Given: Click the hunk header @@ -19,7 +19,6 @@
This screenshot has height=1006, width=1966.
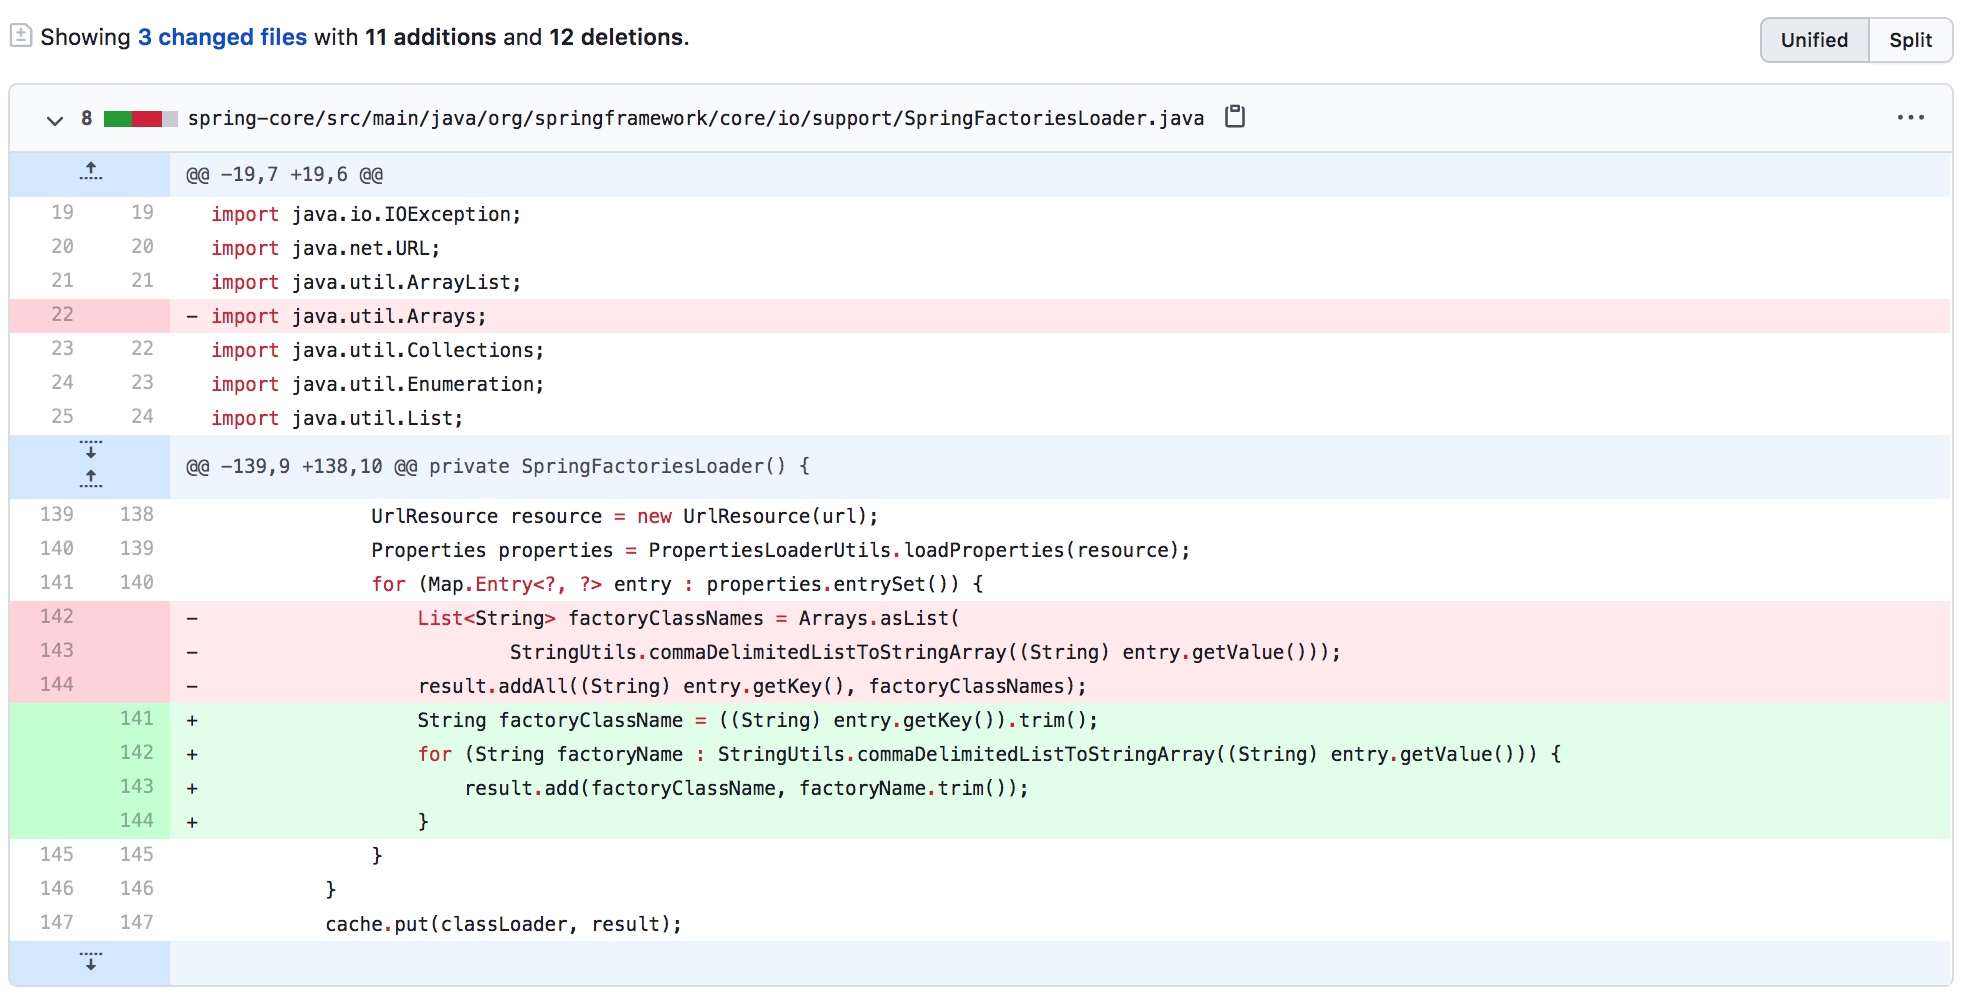Looking at the screenshot, I should pyautogui.click(x=284, y=175).
